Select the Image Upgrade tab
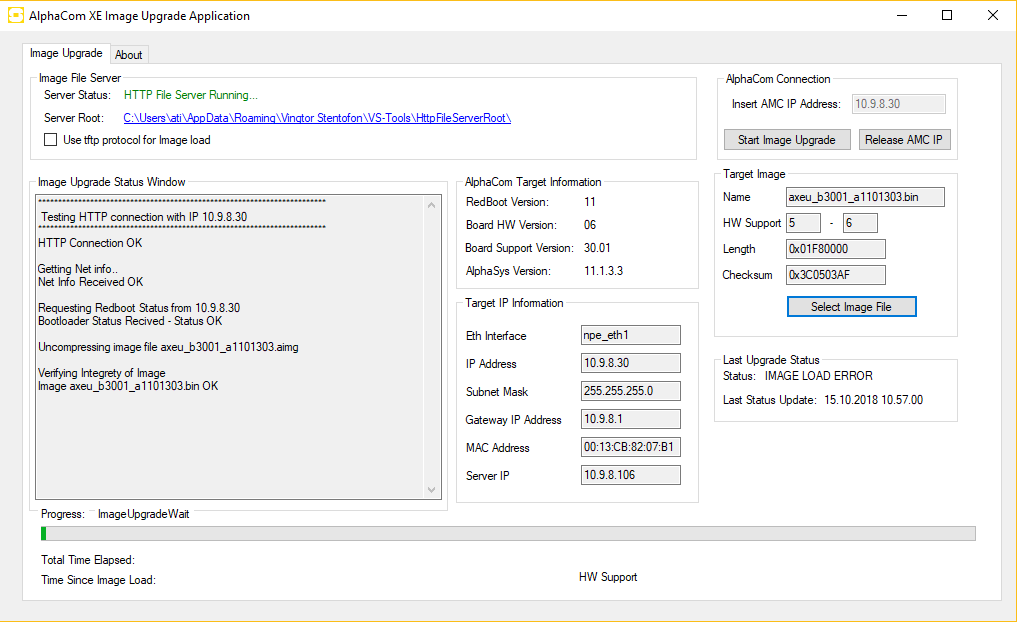The image size is (1017, 622). pos(66,53)
